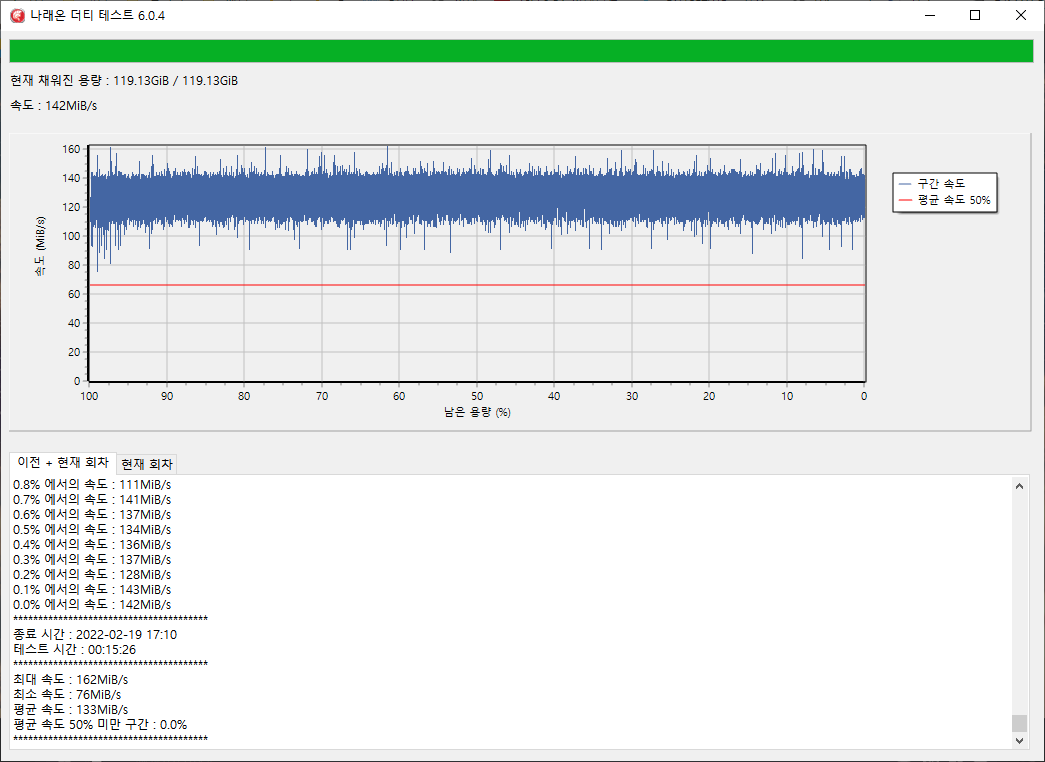Viewport: 1045px width, 762px height.
Task: Maximize the dirty test window
Action: click(975, 15)
